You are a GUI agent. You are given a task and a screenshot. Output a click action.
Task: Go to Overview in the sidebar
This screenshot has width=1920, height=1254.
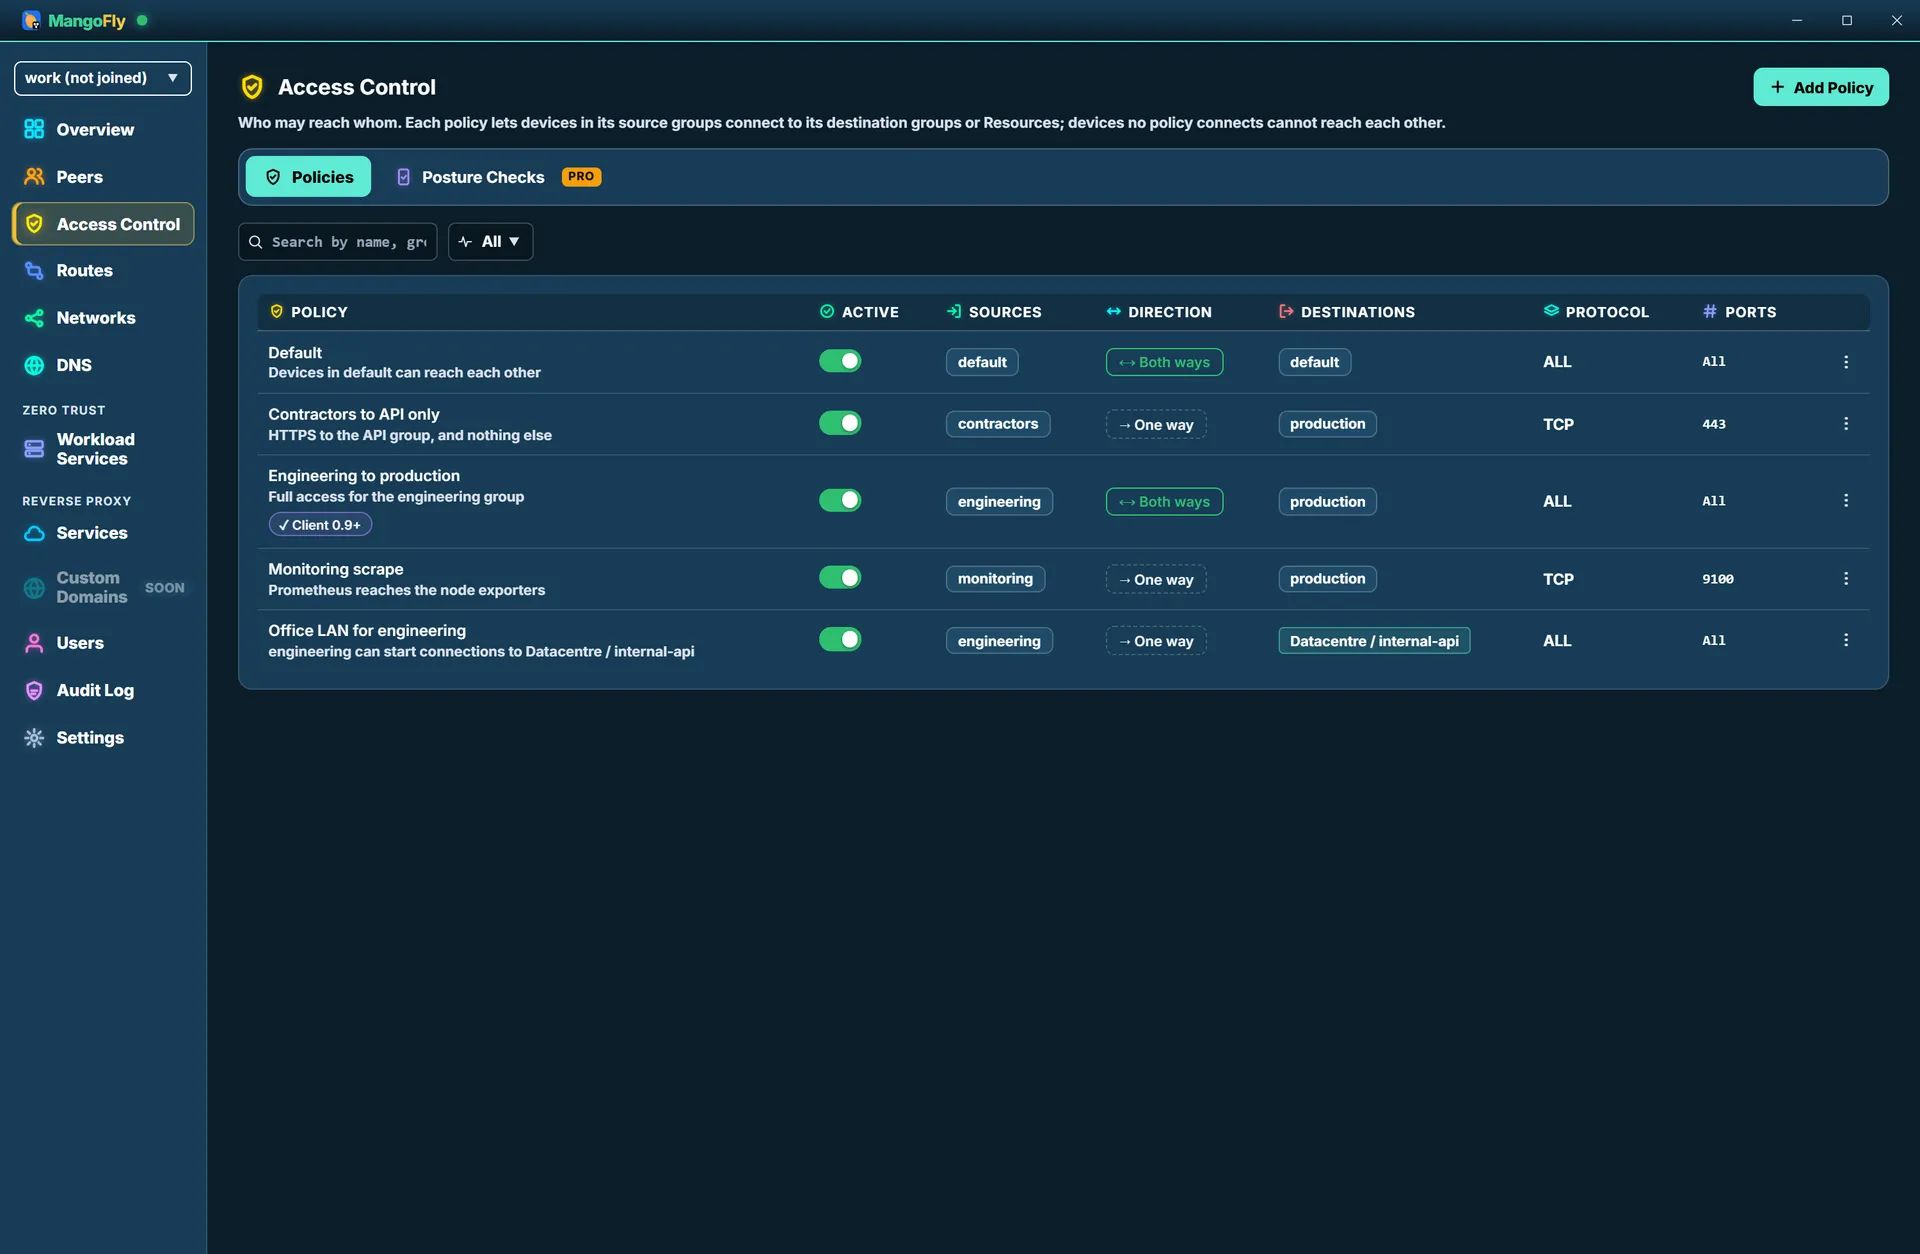(x=103, y=129)
